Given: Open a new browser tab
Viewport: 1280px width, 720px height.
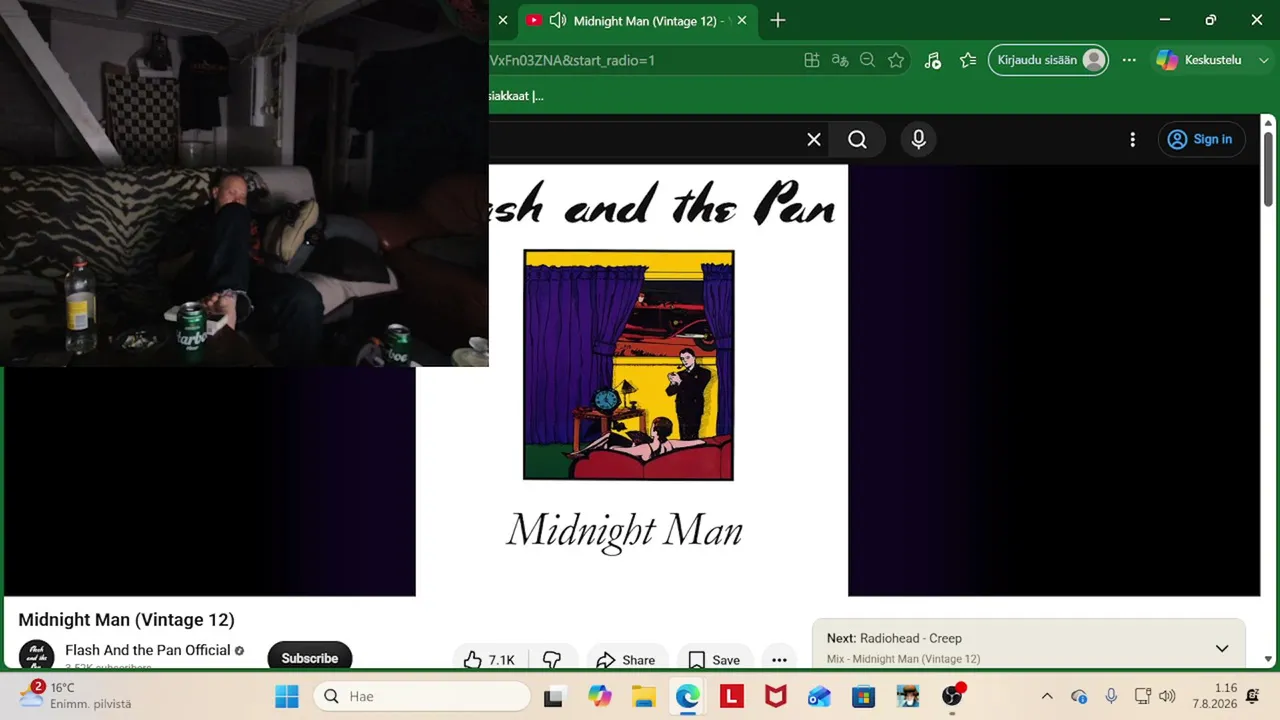Looking at the screenshot, I should [x=778, y=20].
